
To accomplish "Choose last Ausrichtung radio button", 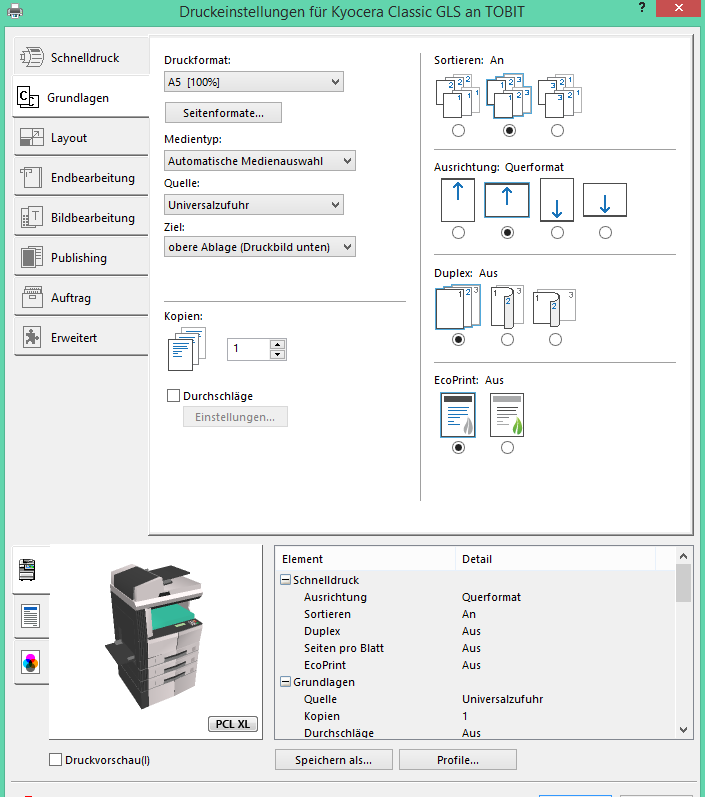I will 605,233.
